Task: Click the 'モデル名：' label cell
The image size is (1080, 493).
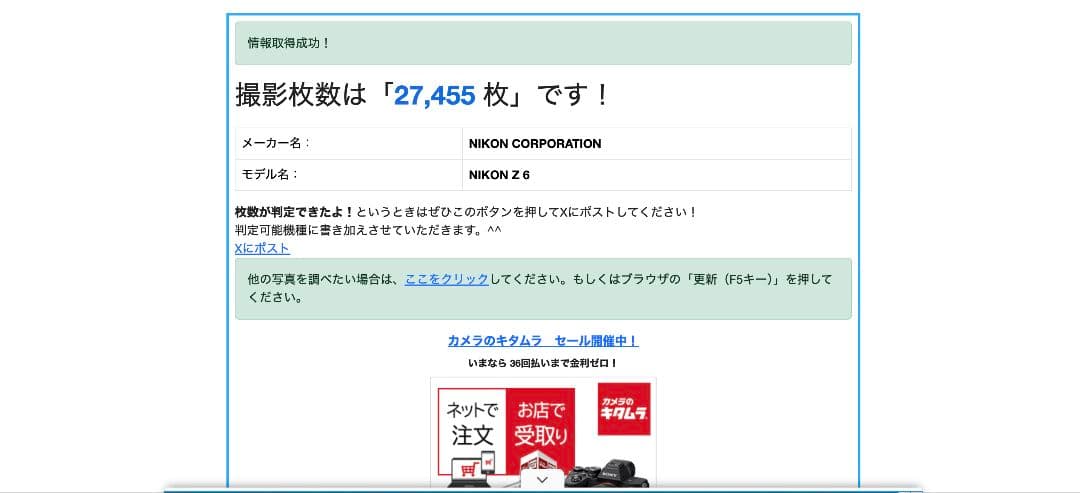Action: (349, 175)
